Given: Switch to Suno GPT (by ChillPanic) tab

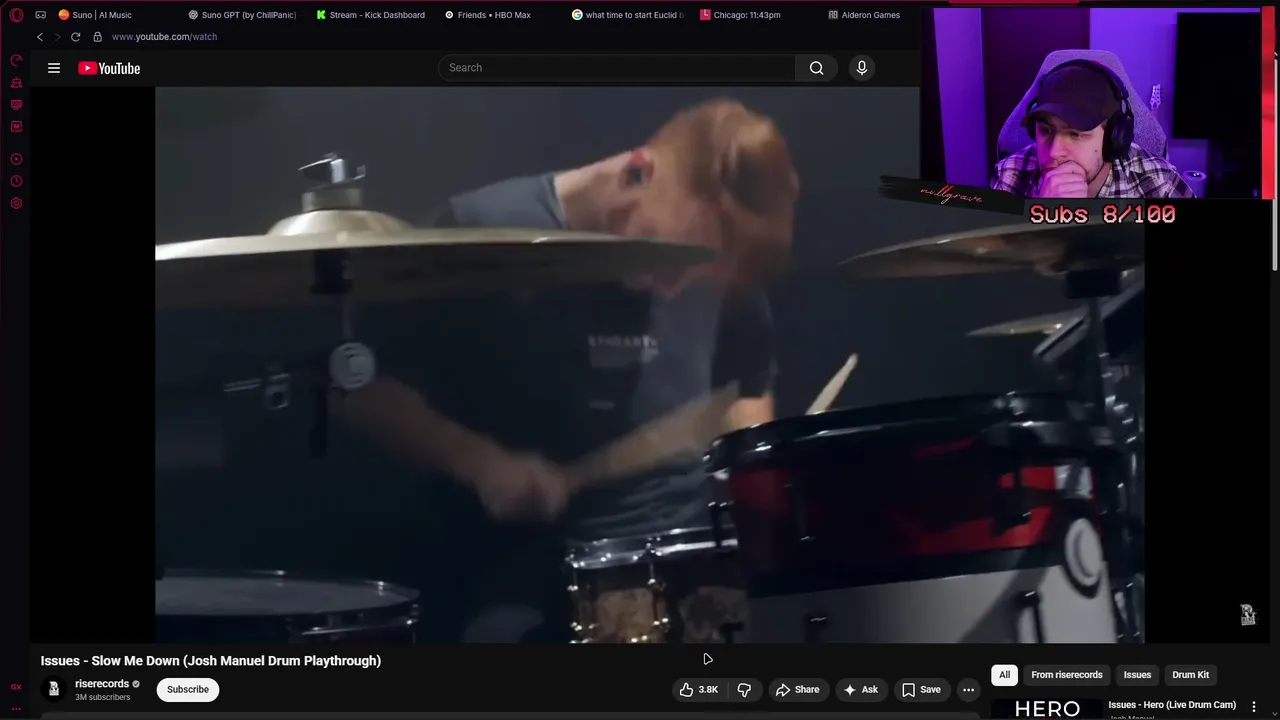Looking at the screenshot, I should point(242,15).
